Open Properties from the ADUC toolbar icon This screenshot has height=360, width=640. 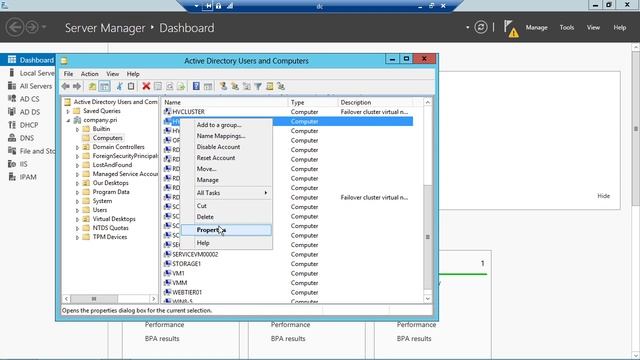click(158, 86)
